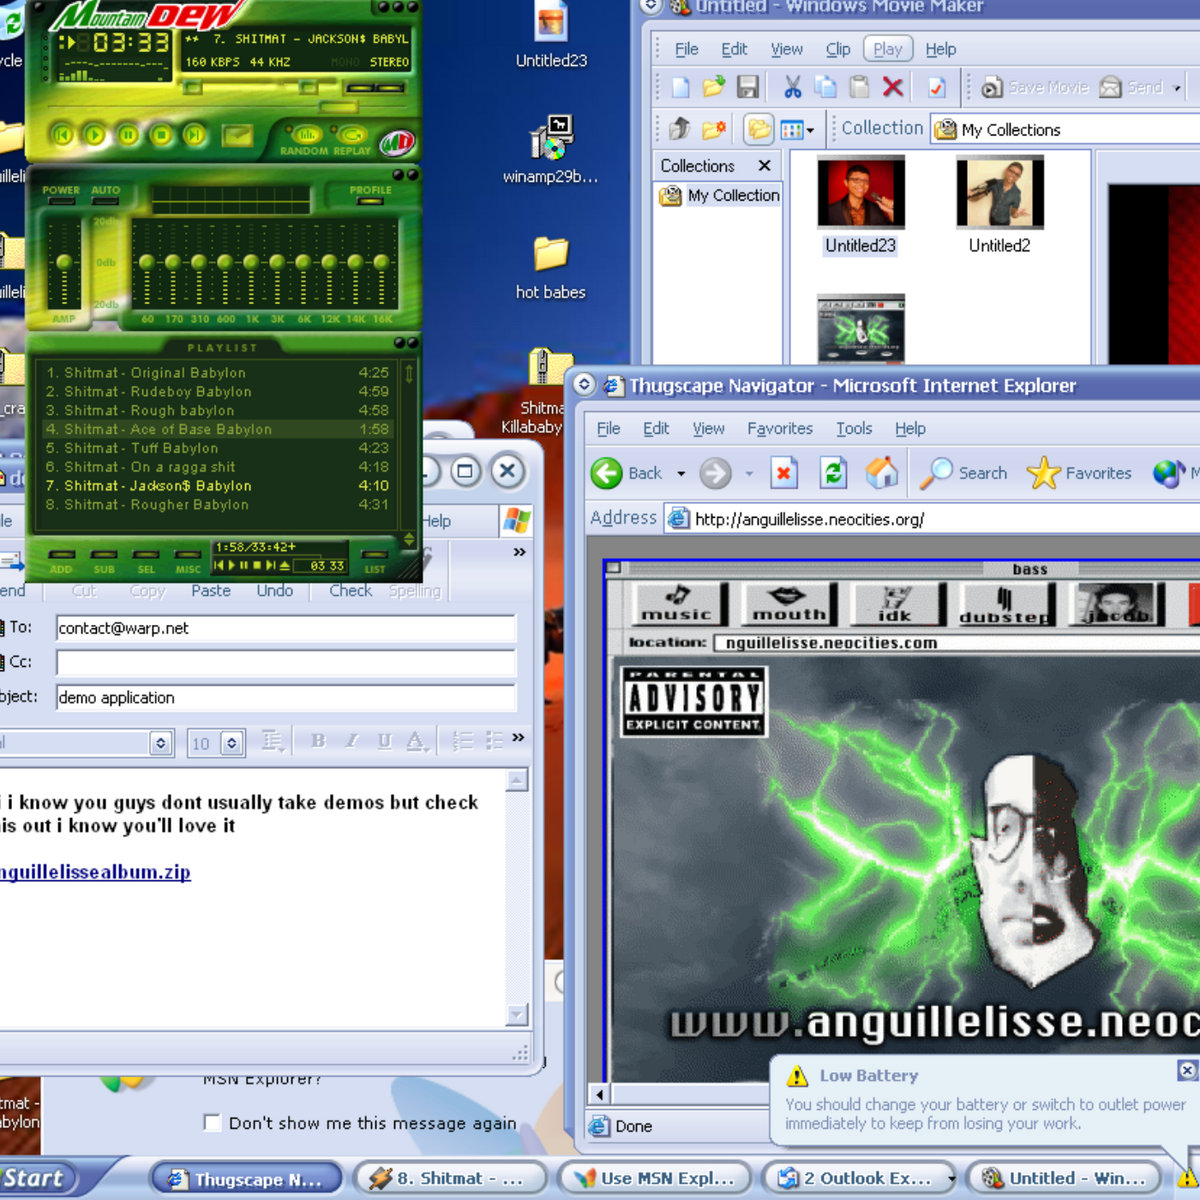1200x1200 pixels.
Task: Save project with the floppy disk icon
Action: point(747,88)
